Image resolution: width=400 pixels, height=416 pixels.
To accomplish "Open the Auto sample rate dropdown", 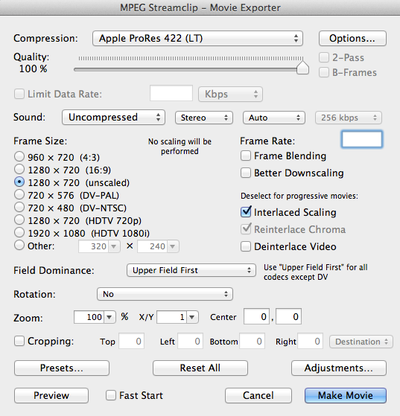I will coord(274,118).
